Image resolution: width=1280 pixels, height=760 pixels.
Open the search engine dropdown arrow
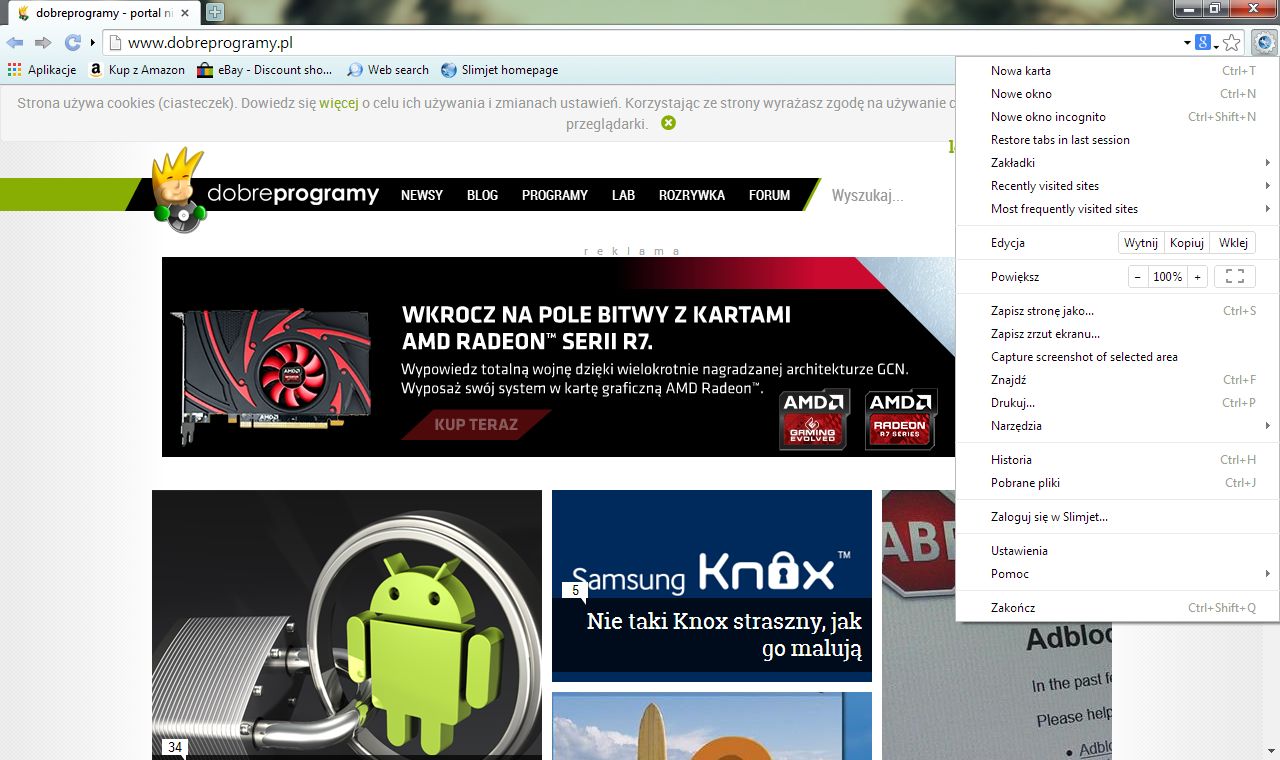tap(1216, 45)
